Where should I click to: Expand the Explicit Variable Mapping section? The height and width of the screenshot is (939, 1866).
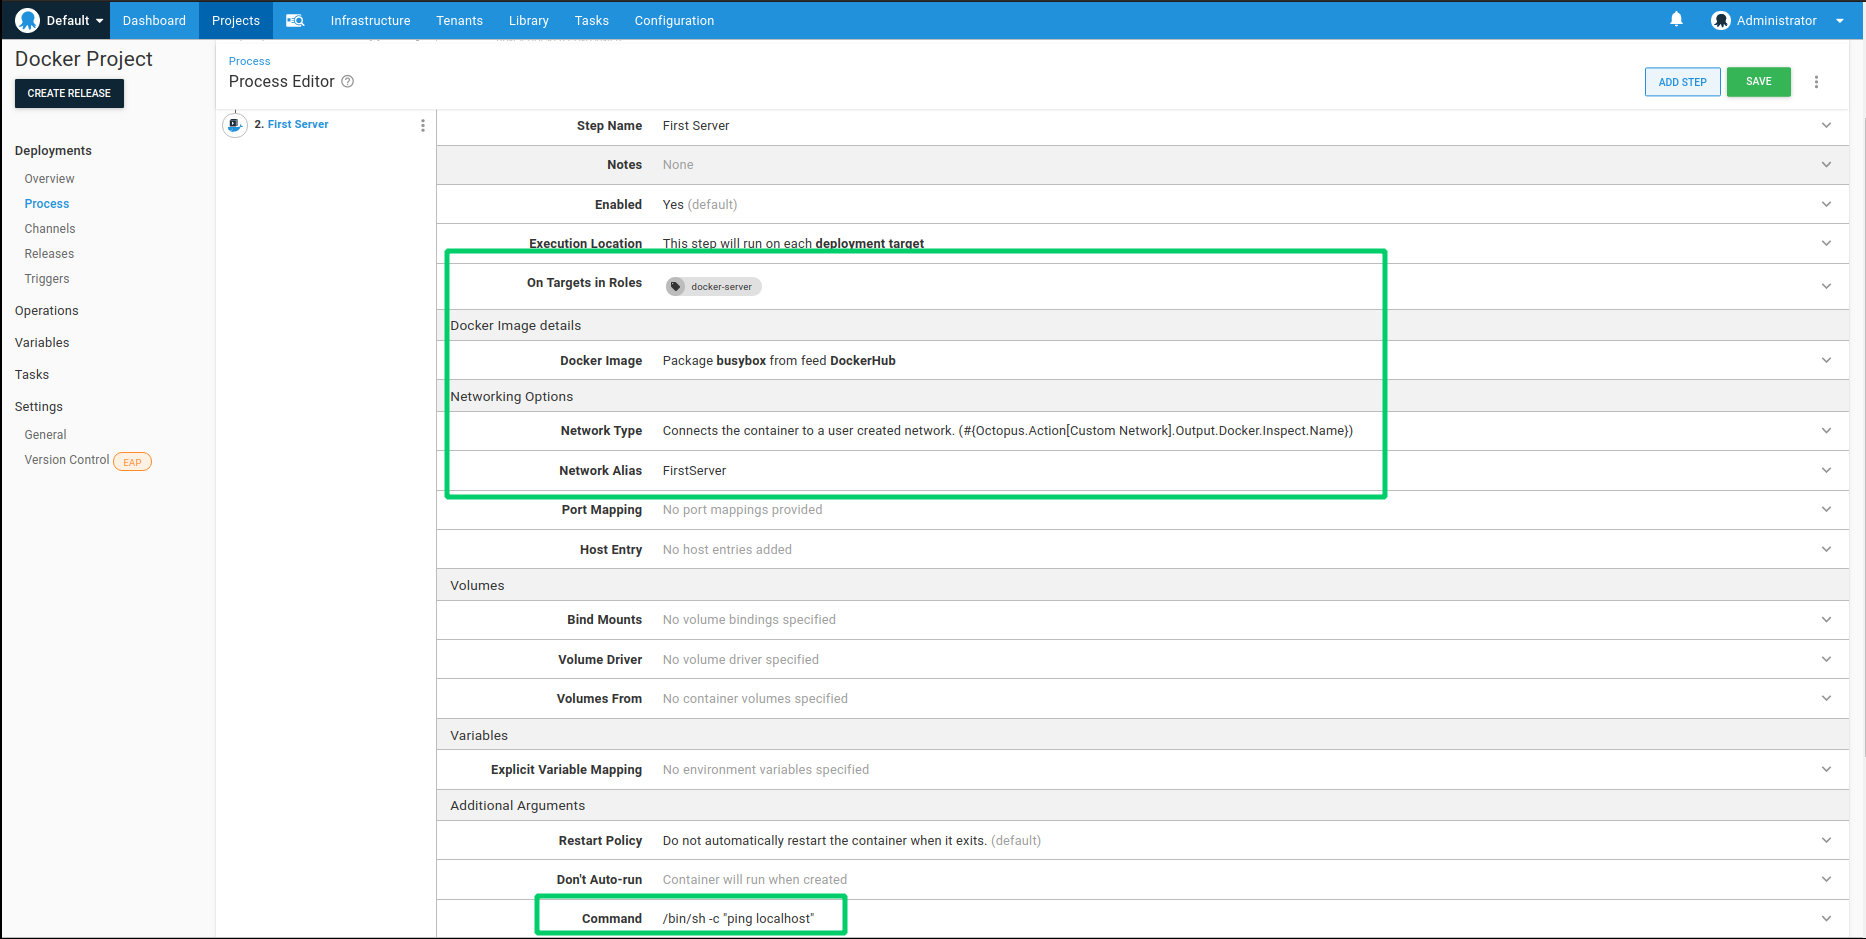(x=1826, y=769)
